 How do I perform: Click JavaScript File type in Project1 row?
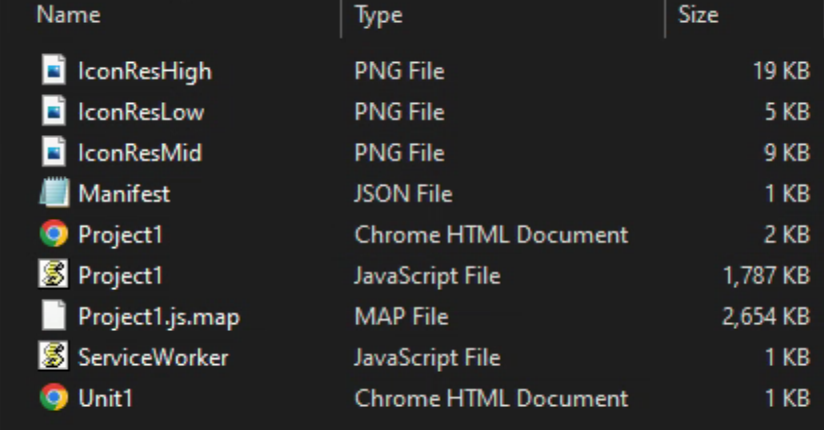coord(427,276)
